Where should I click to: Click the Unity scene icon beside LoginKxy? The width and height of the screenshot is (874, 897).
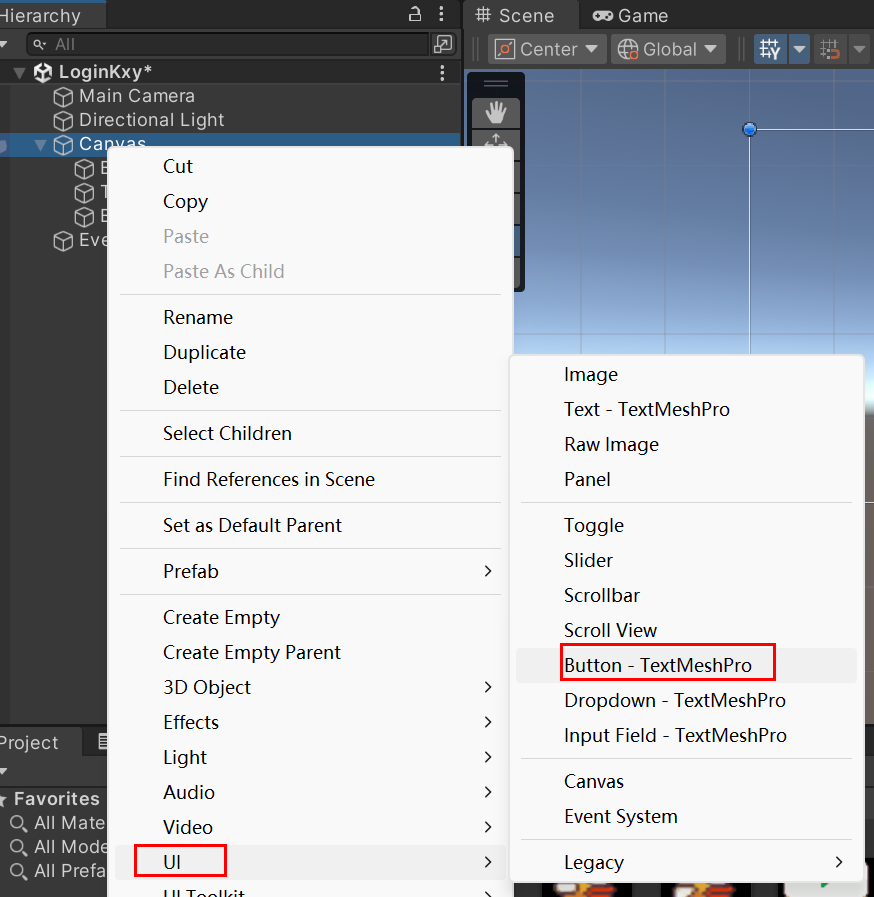click(43, 73)
